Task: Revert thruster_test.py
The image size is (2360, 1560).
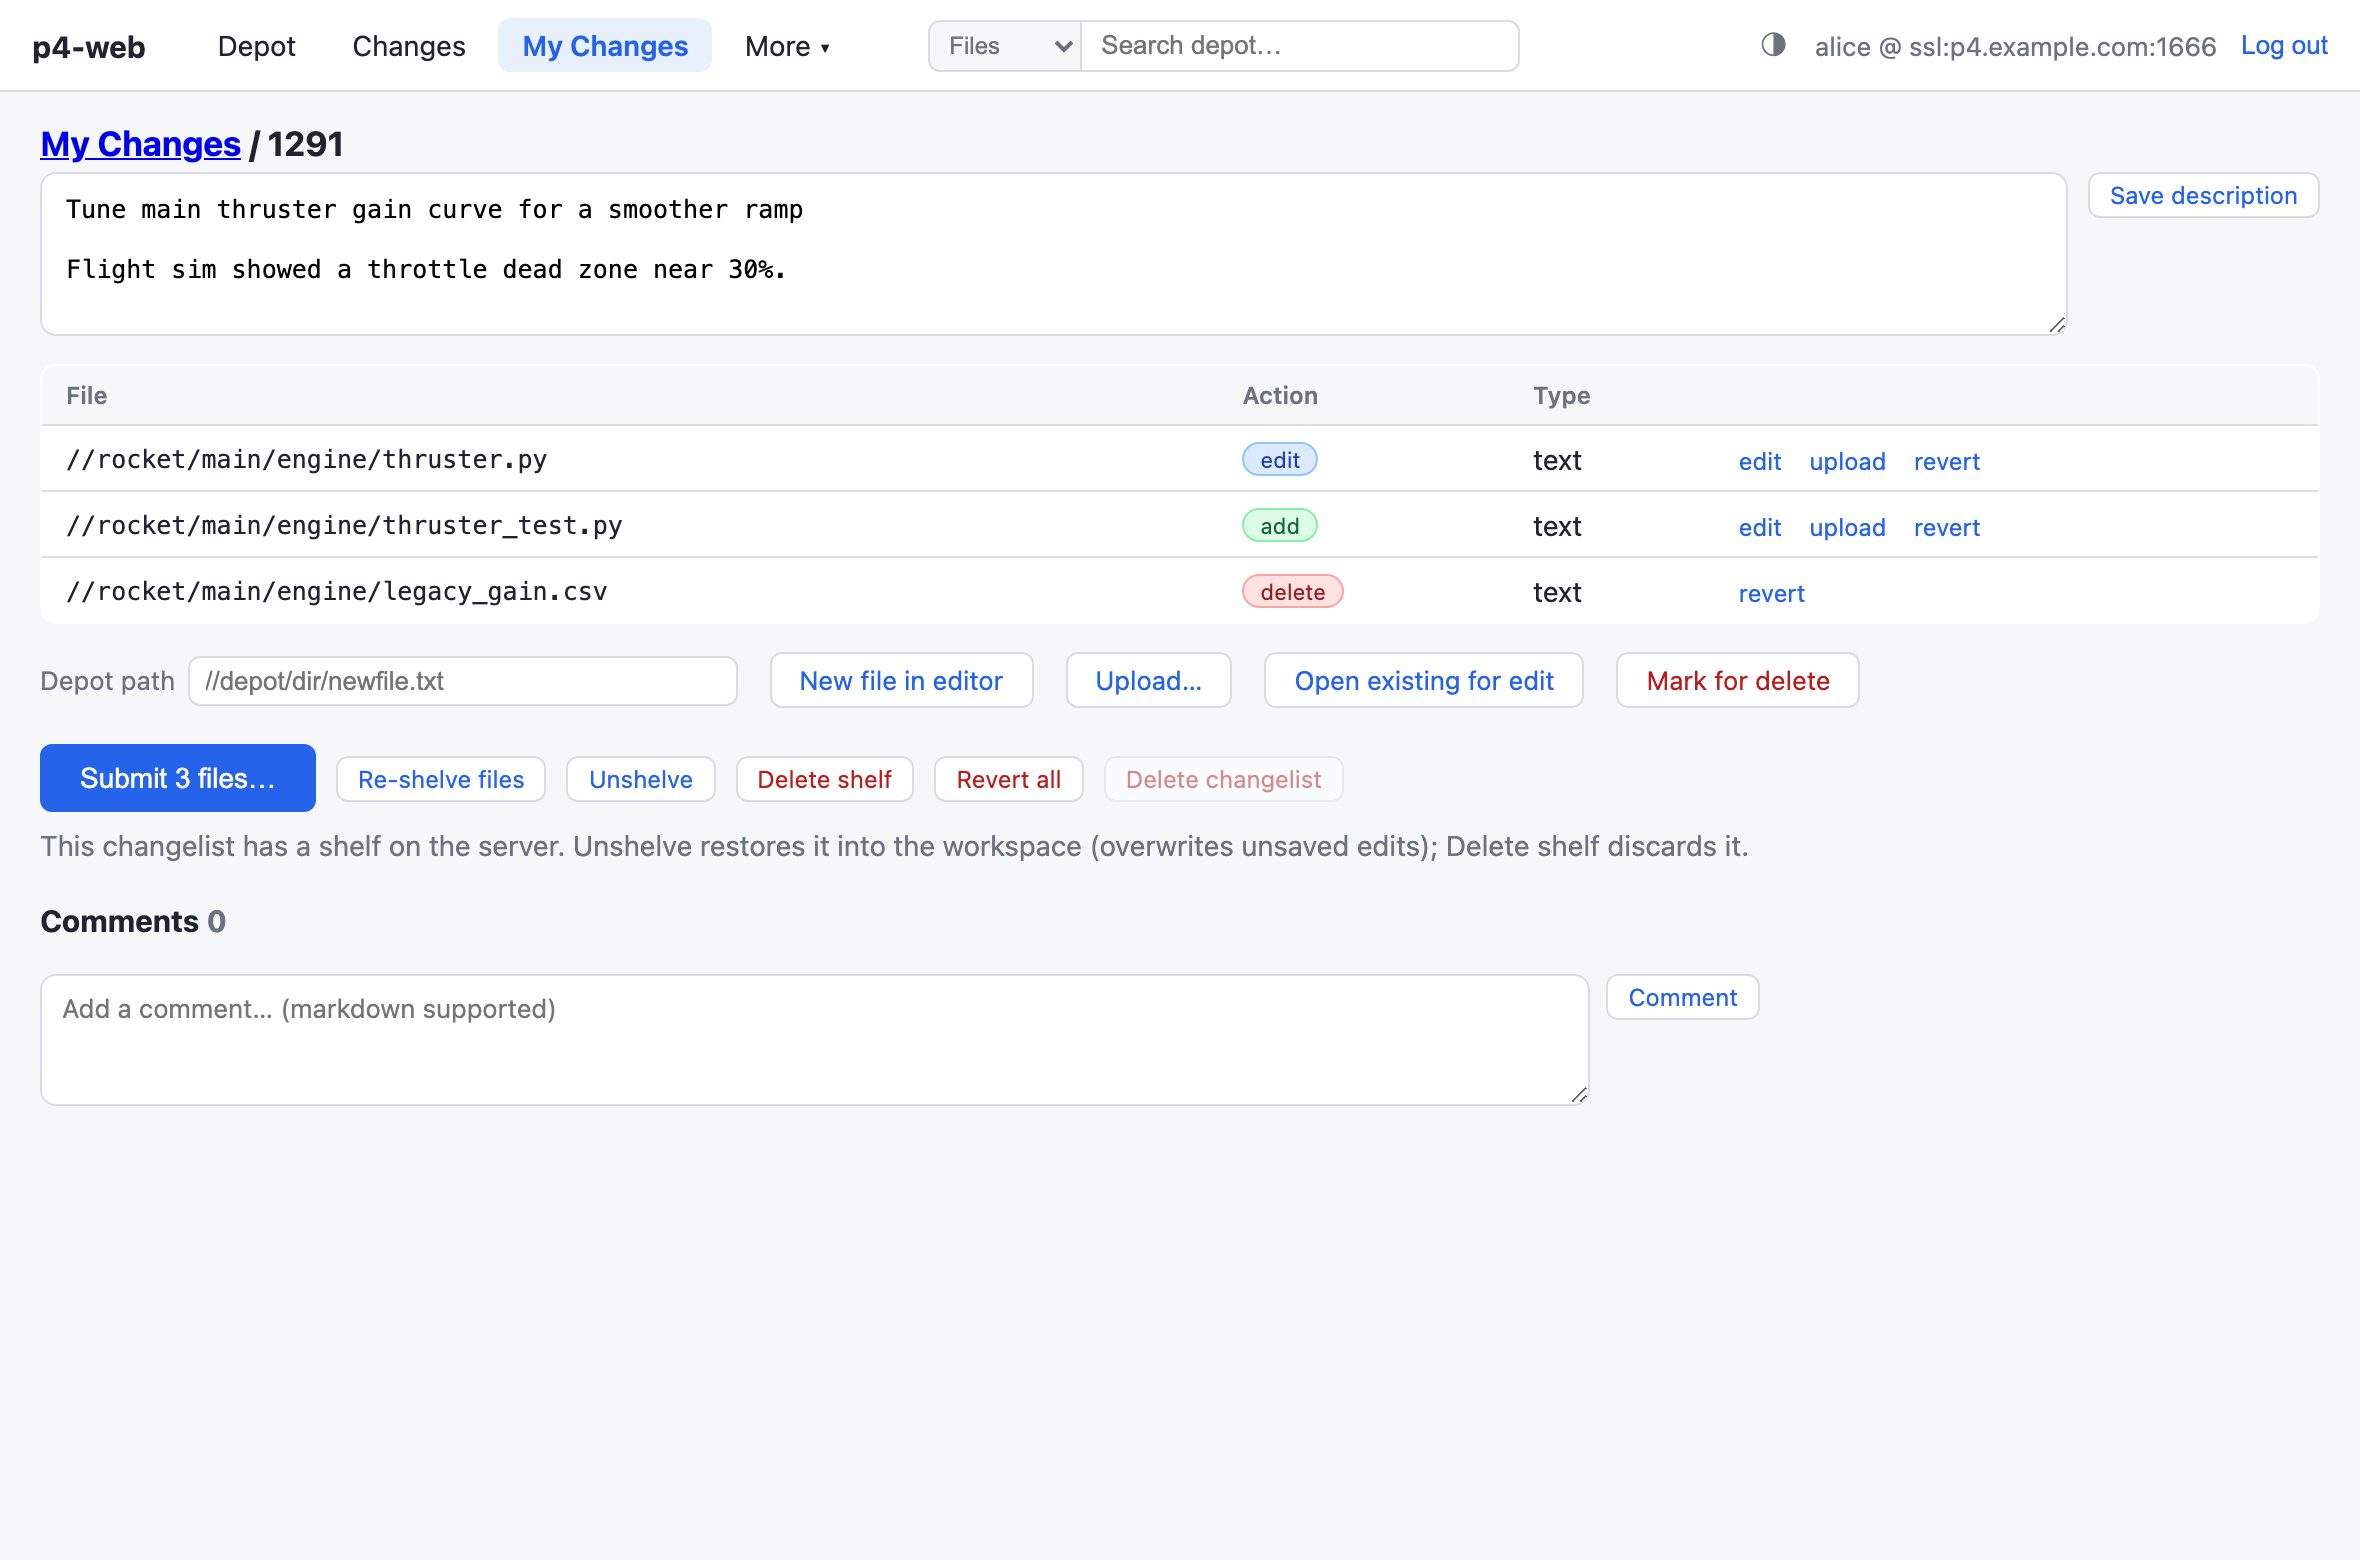Action: pos(1946,527)
